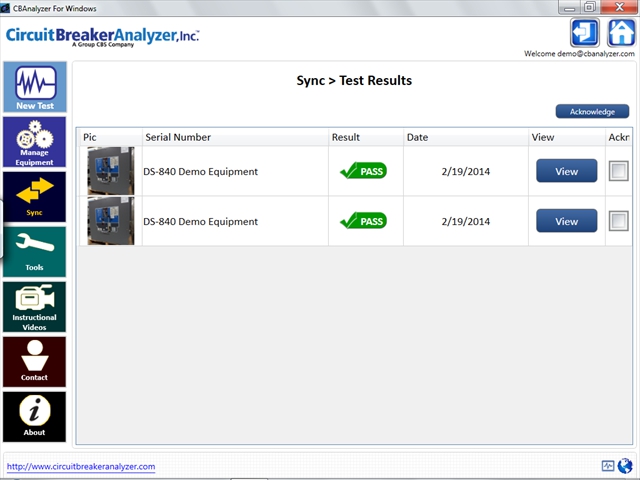The image size is (640, 480).
Task: Click the View column header
Action: coord(567,137)
